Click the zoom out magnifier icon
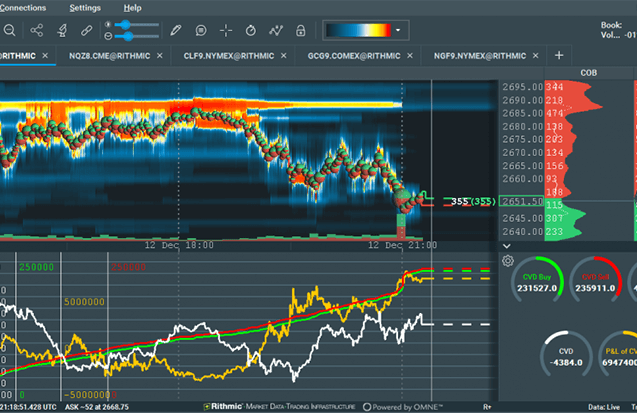The height and width of the screenshot is (413, 637). (x=9, y=30)
